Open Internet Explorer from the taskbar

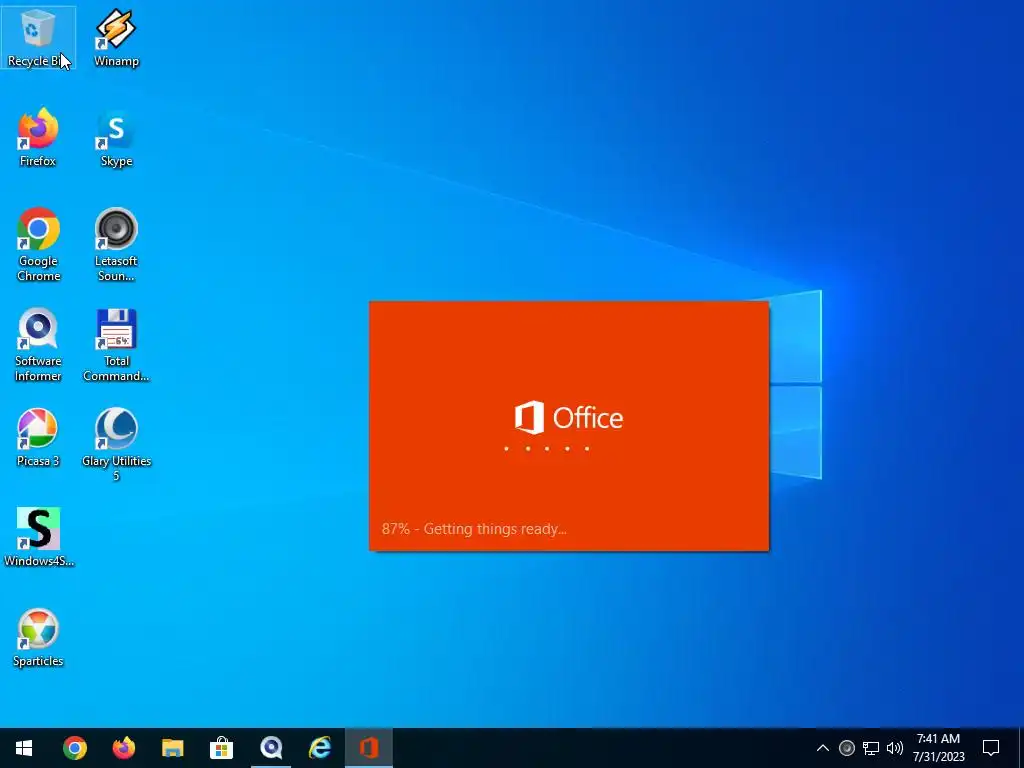point(319,748)
